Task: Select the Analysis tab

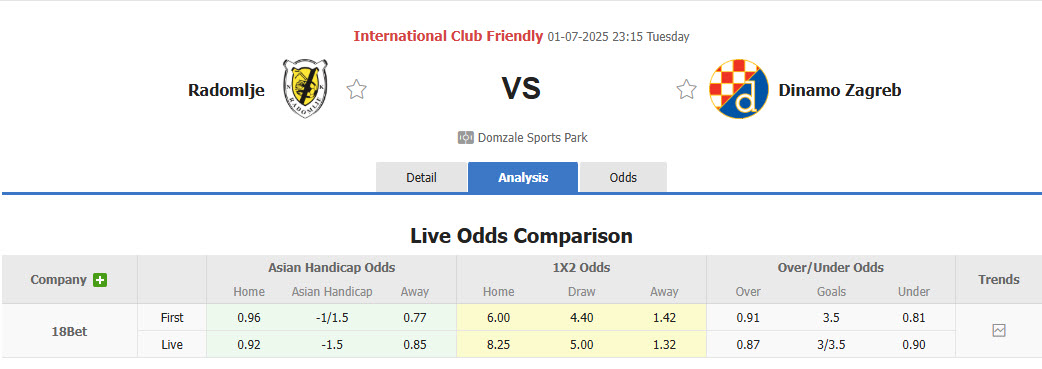Action: tap(523, 178)
